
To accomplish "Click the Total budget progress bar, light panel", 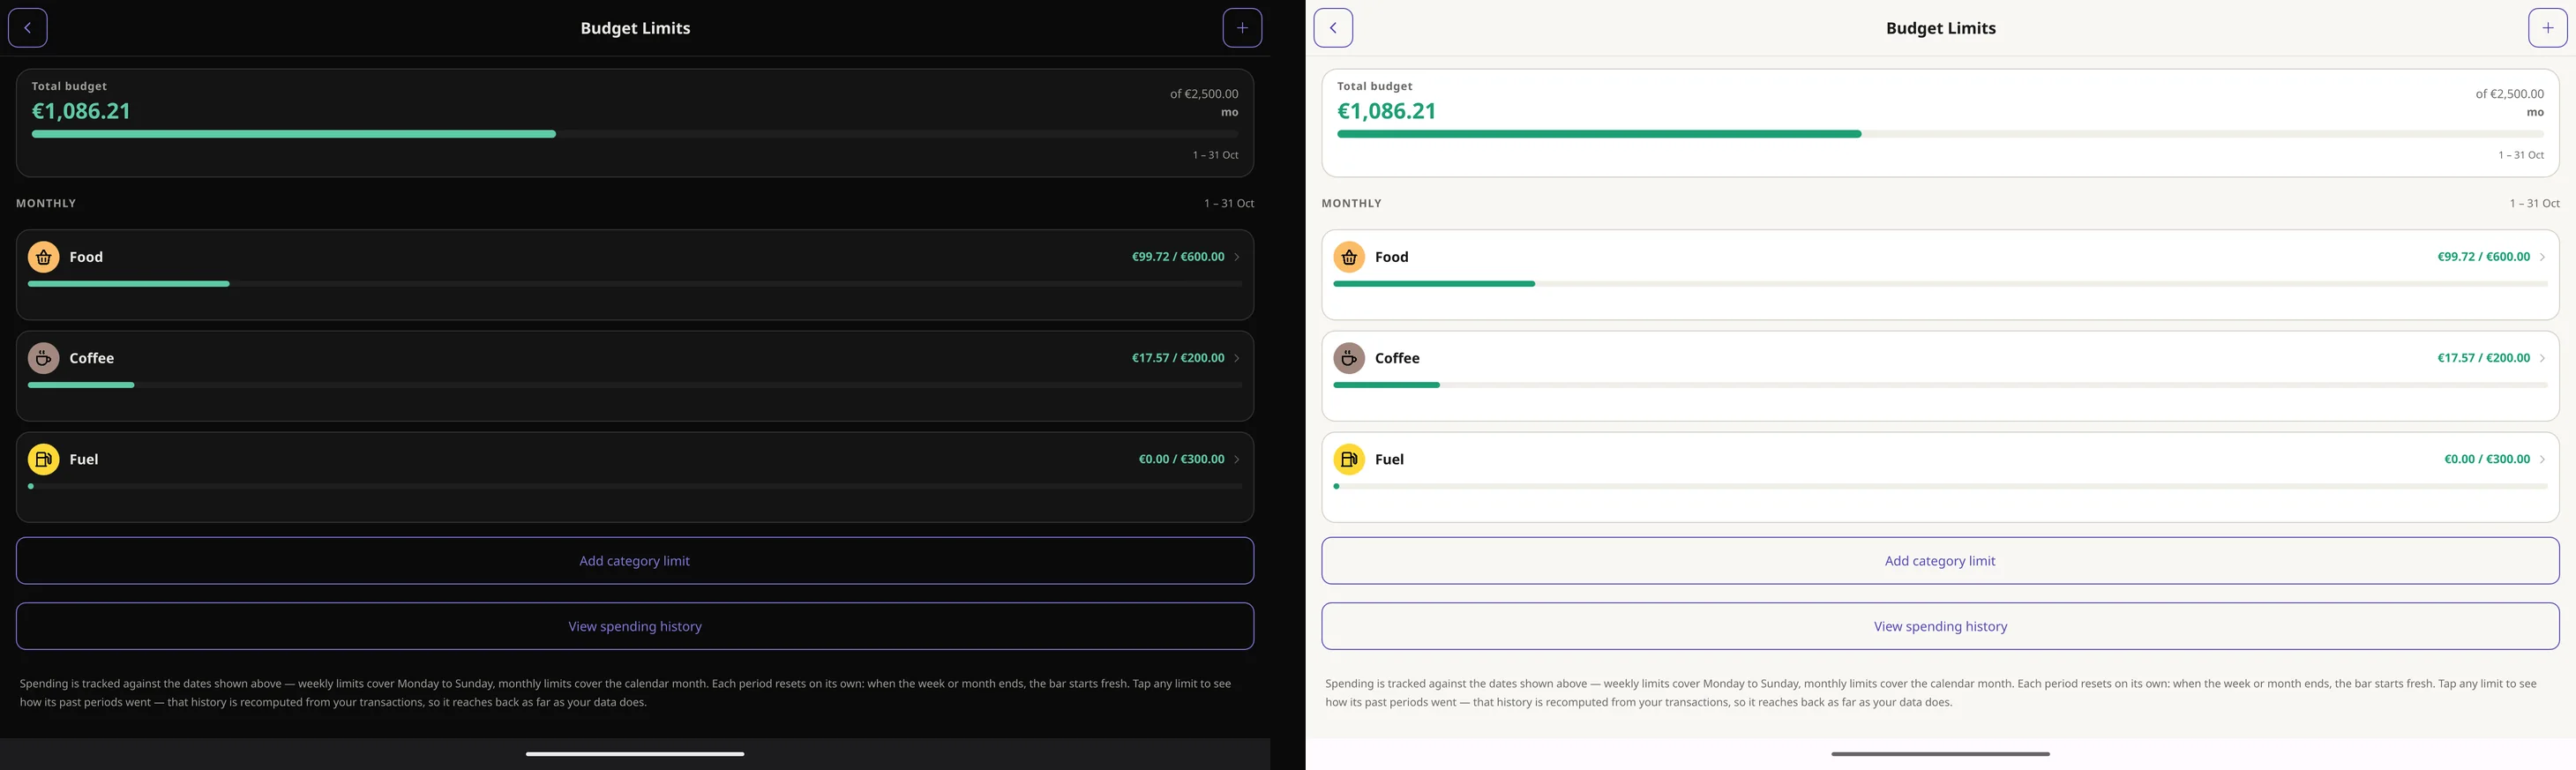I will click(x=1940, y=134).
